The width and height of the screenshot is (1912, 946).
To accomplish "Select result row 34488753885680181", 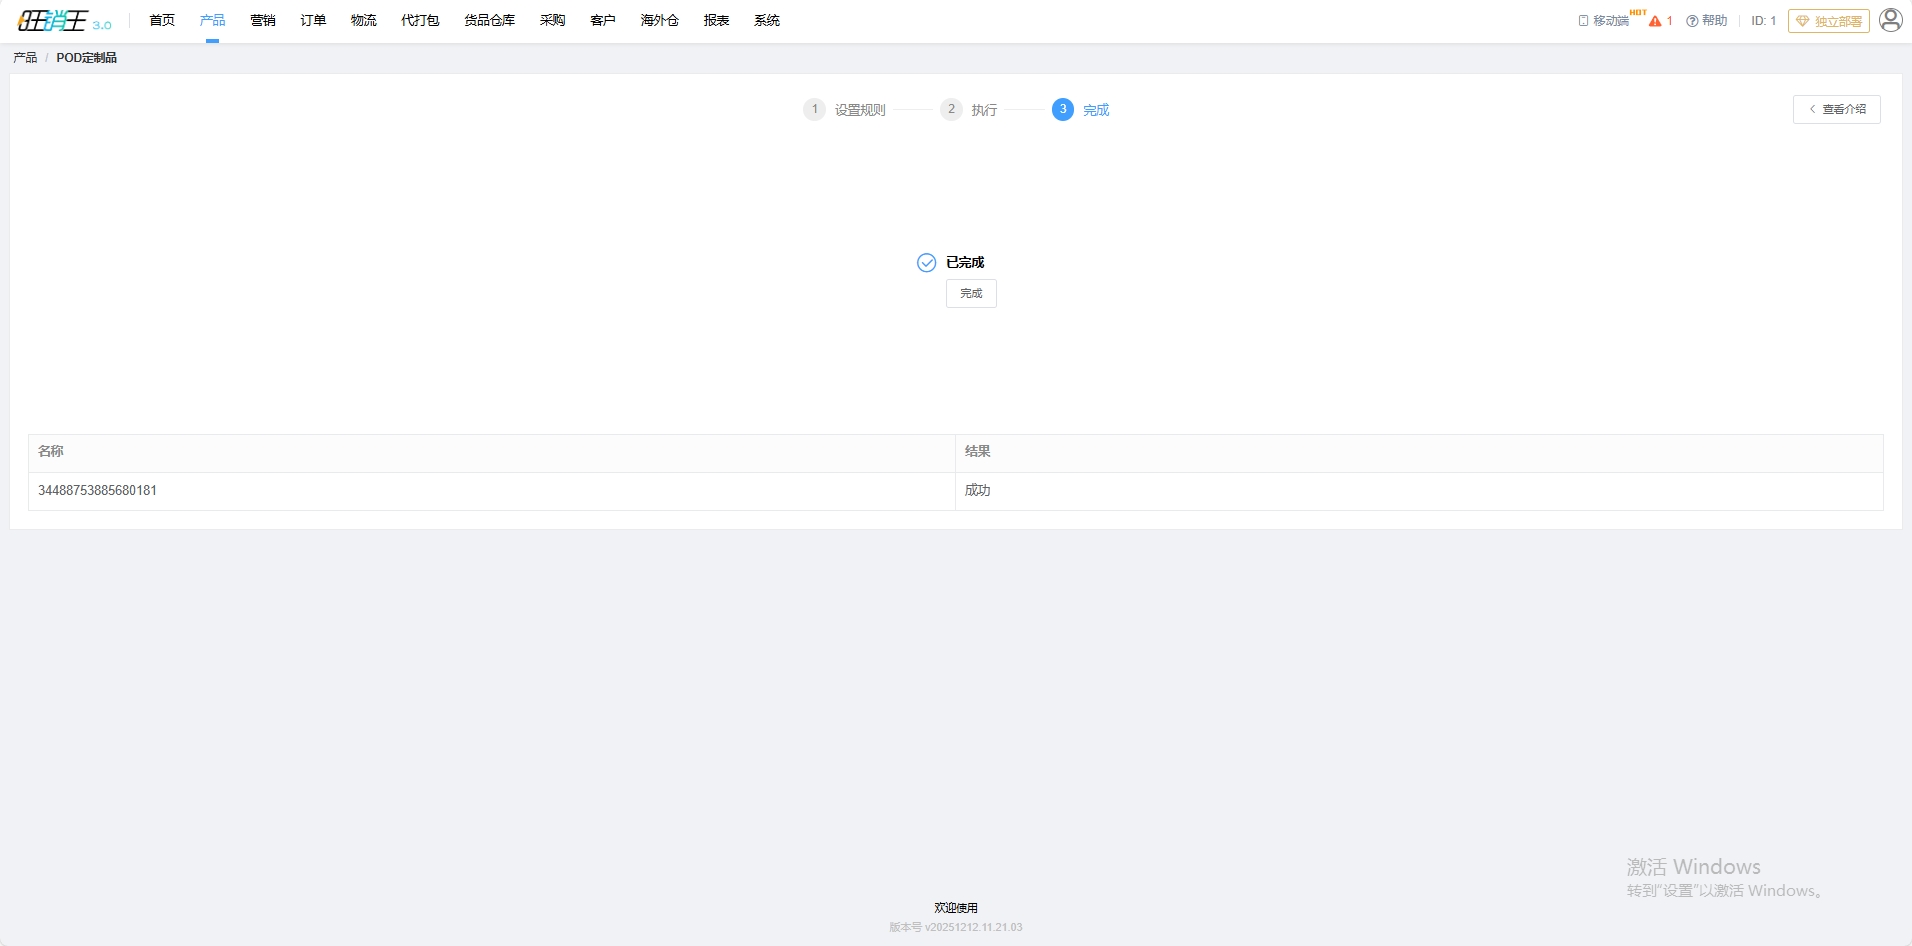I will tap(98, 491).
